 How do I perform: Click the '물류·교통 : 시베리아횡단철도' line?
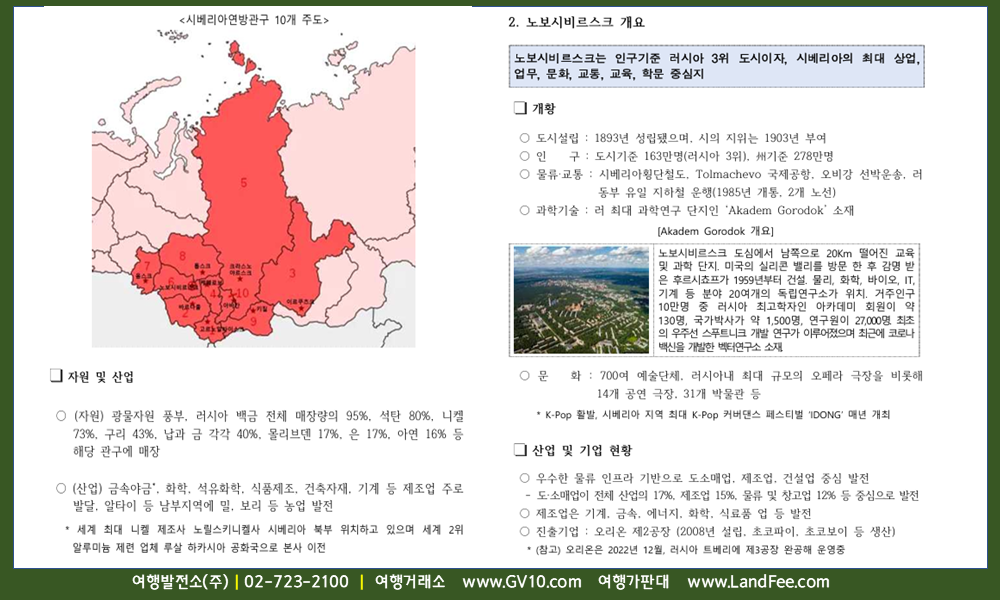click(721, 183)
